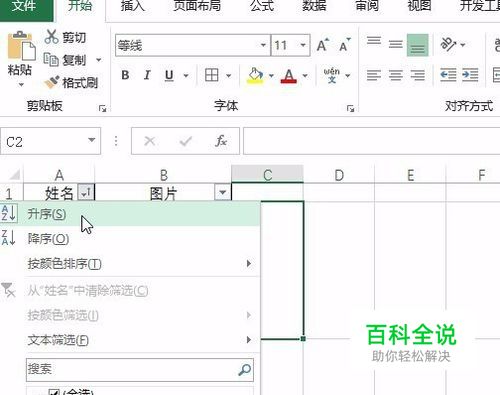Viewport: 500px width, 395px height.
Task: Open text orientation dropdown arrow
Action: coord(463,45)
